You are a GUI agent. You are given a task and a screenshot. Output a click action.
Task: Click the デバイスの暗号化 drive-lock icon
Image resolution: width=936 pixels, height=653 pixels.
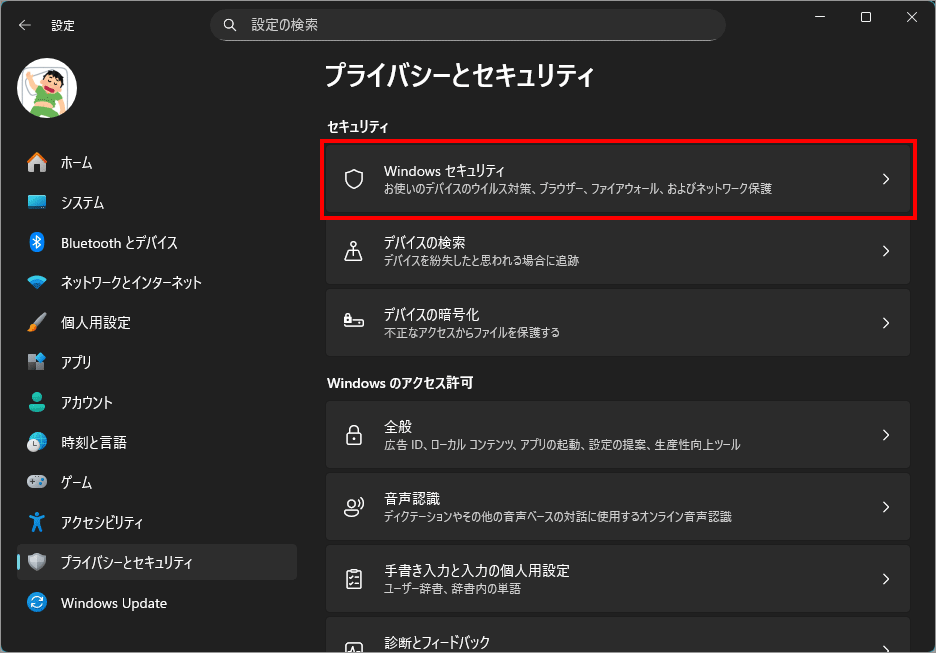[353, 323]
